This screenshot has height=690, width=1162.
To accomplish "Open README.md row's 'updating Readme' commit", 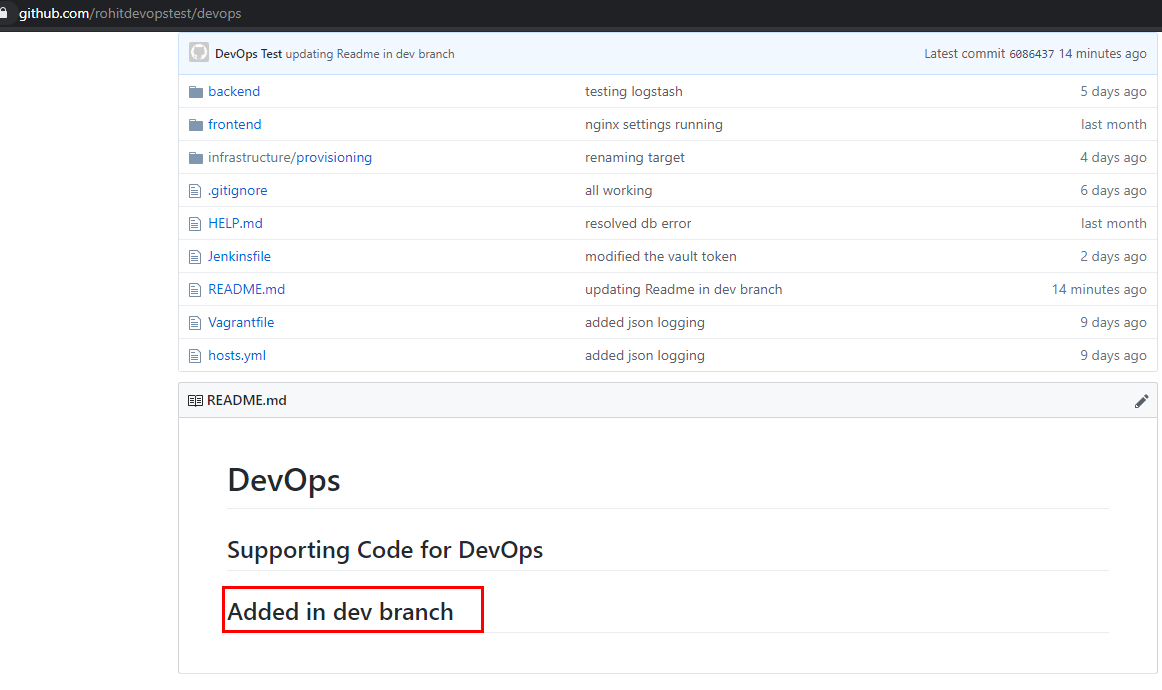I will coord(683,289).
